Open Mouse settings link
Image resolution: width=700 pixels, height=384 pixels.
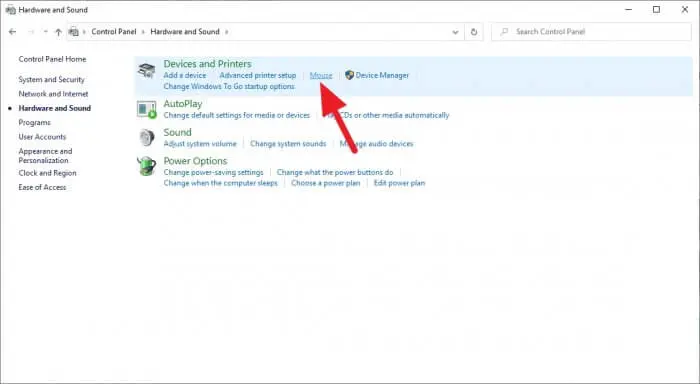point(321,75)
